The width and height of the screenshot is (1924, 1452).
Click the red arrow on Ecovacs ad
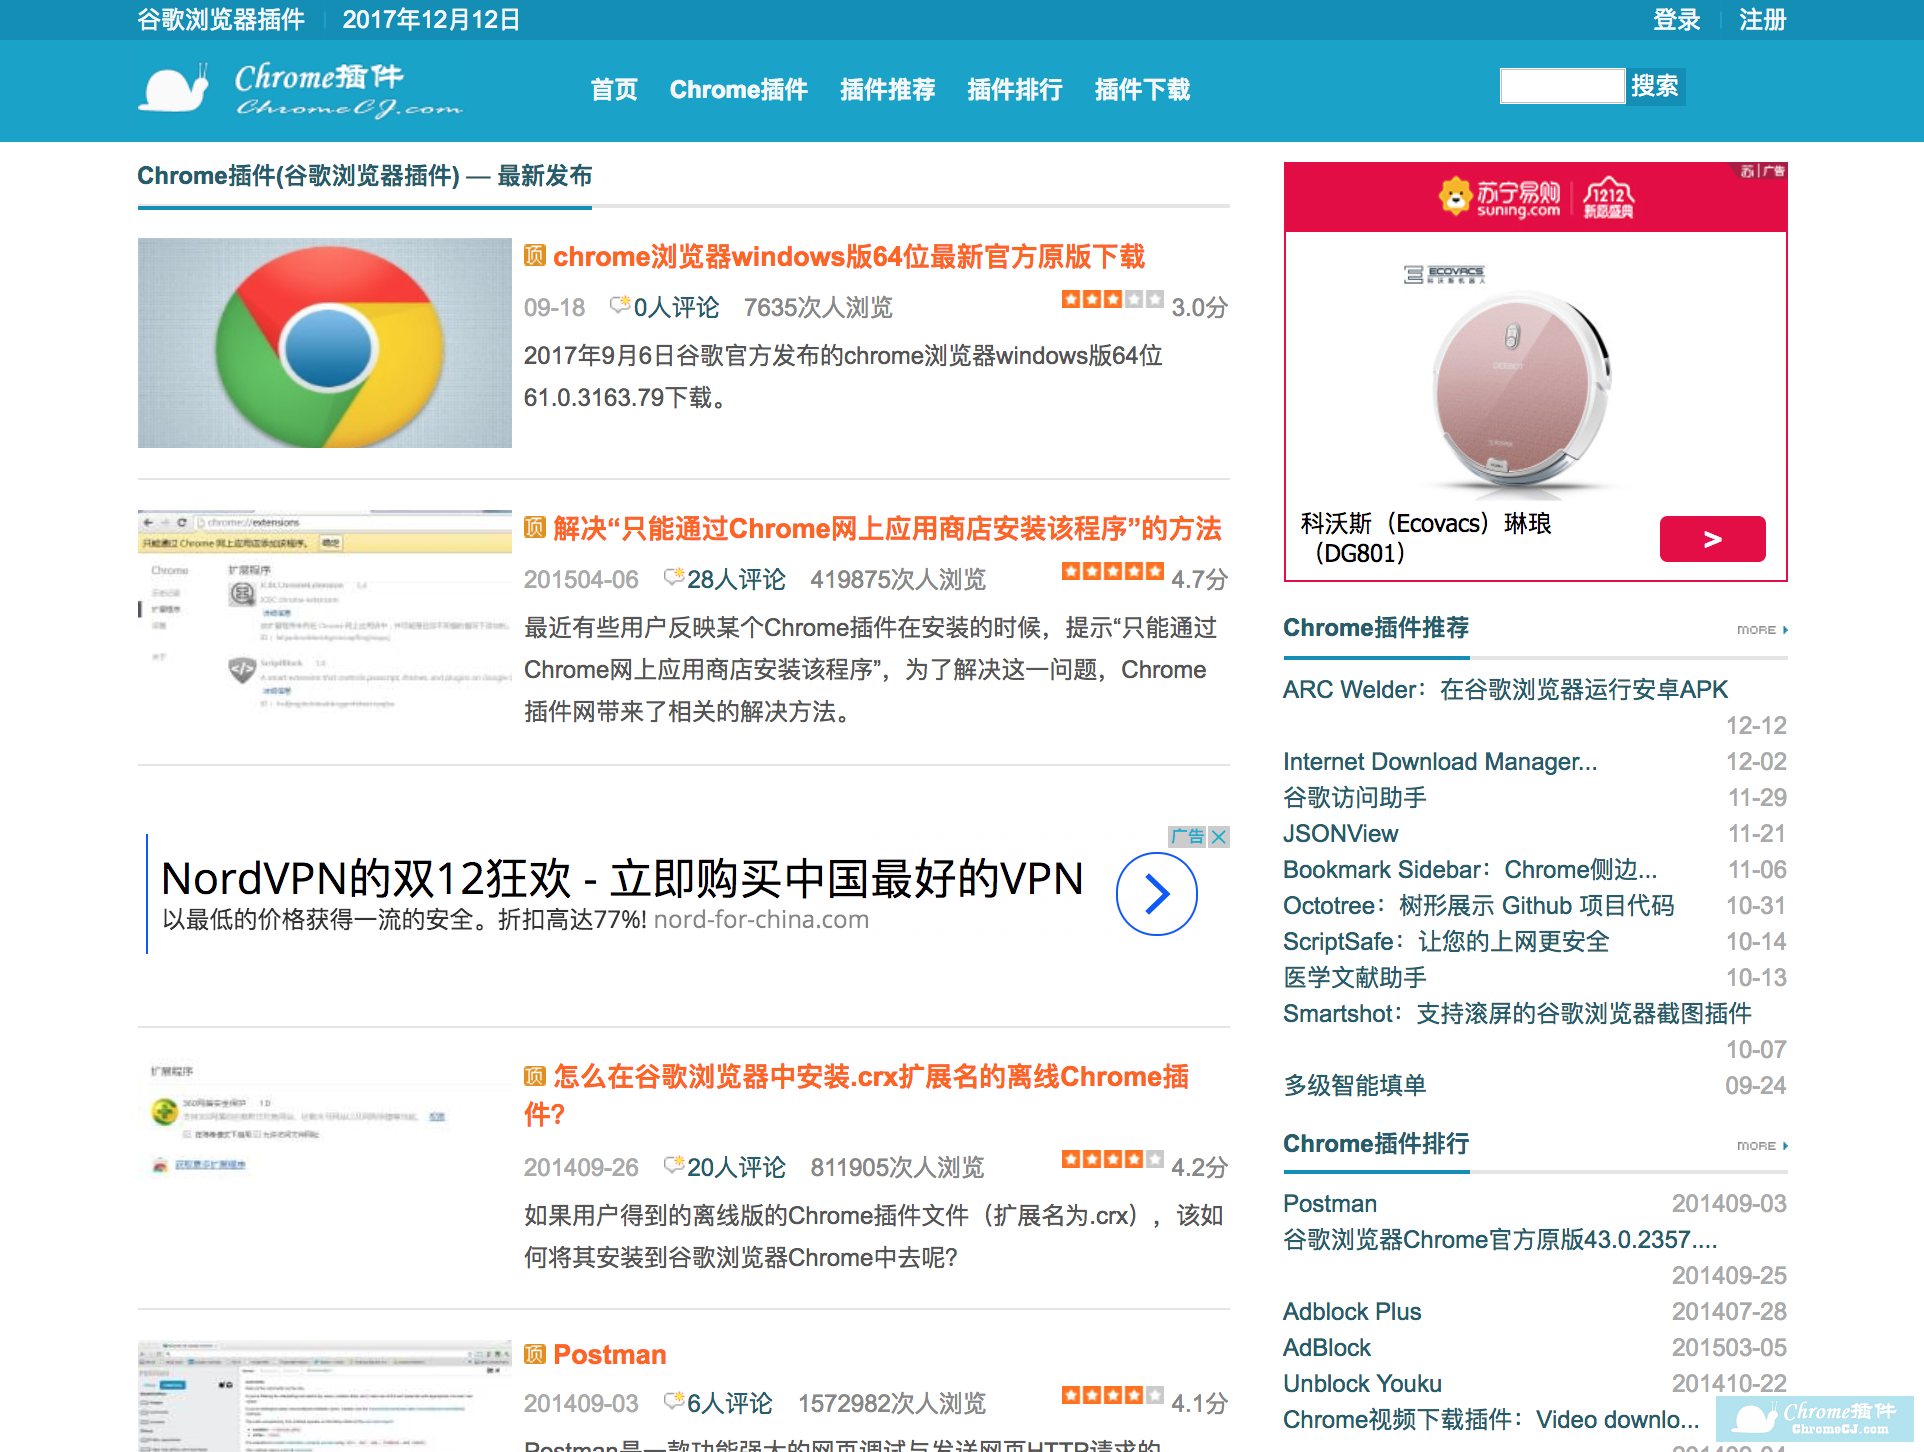pyautogui.click(x=1712, y=539)
